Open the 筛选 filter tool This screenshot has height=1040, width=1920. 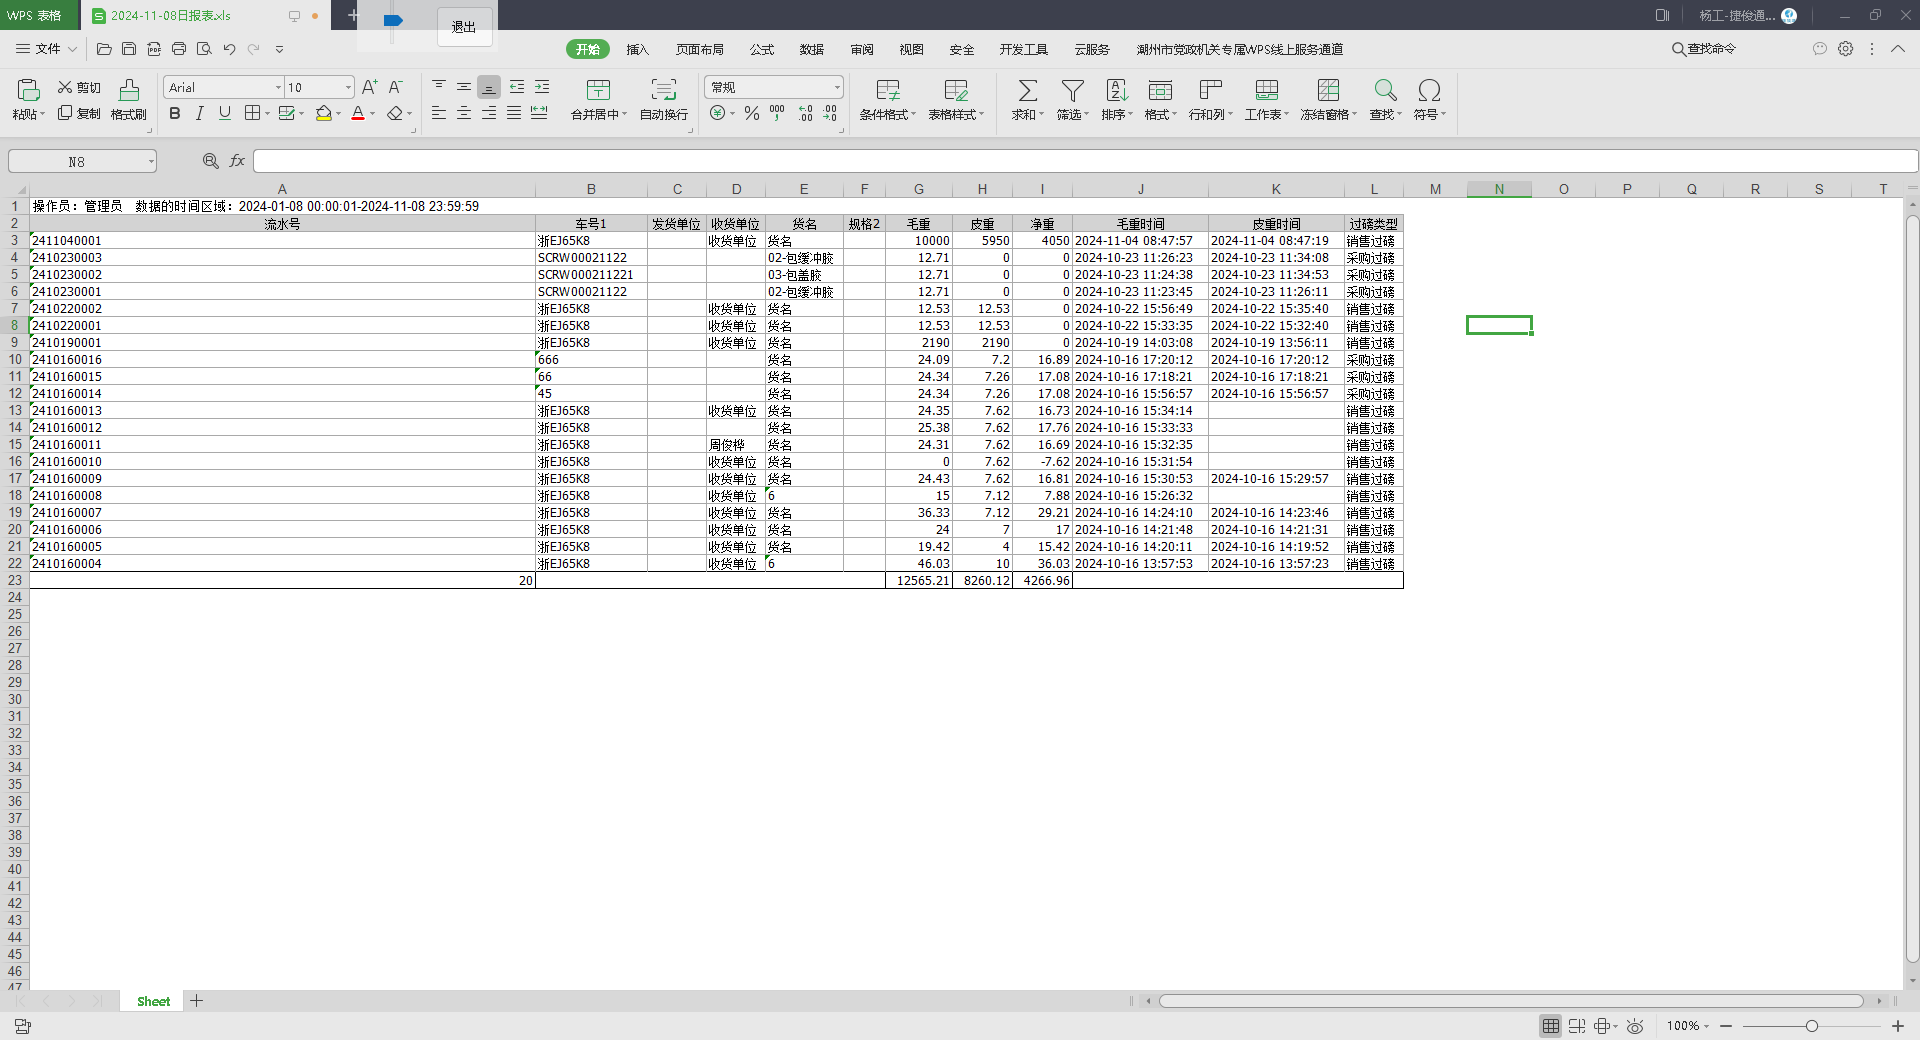click(1072, 99)
